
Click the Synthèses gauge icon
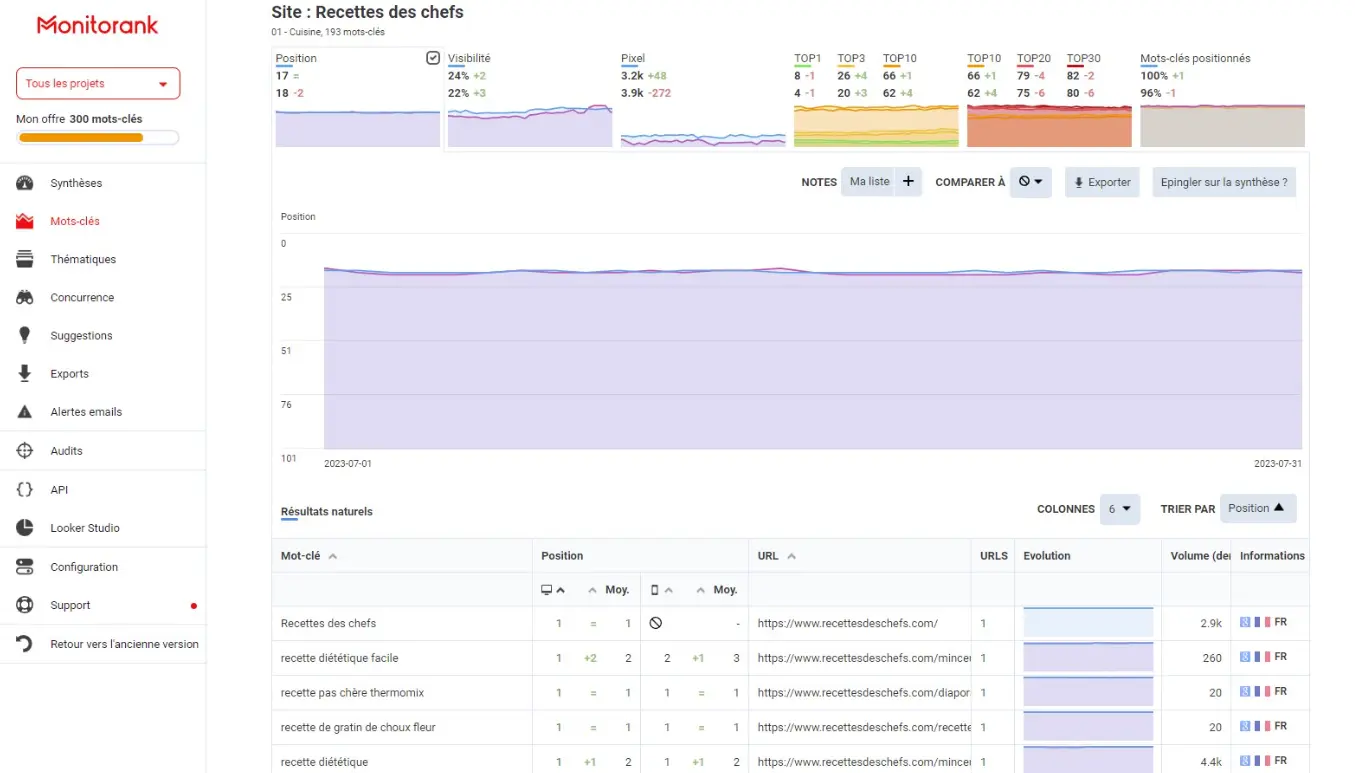pos(25,183)
